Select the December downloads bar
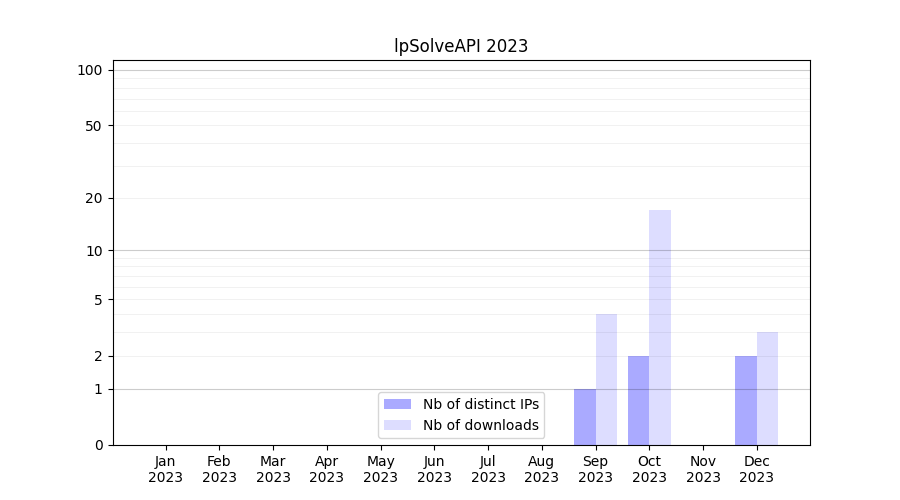The height and width of the screenshot is (500, 900). 767,388
